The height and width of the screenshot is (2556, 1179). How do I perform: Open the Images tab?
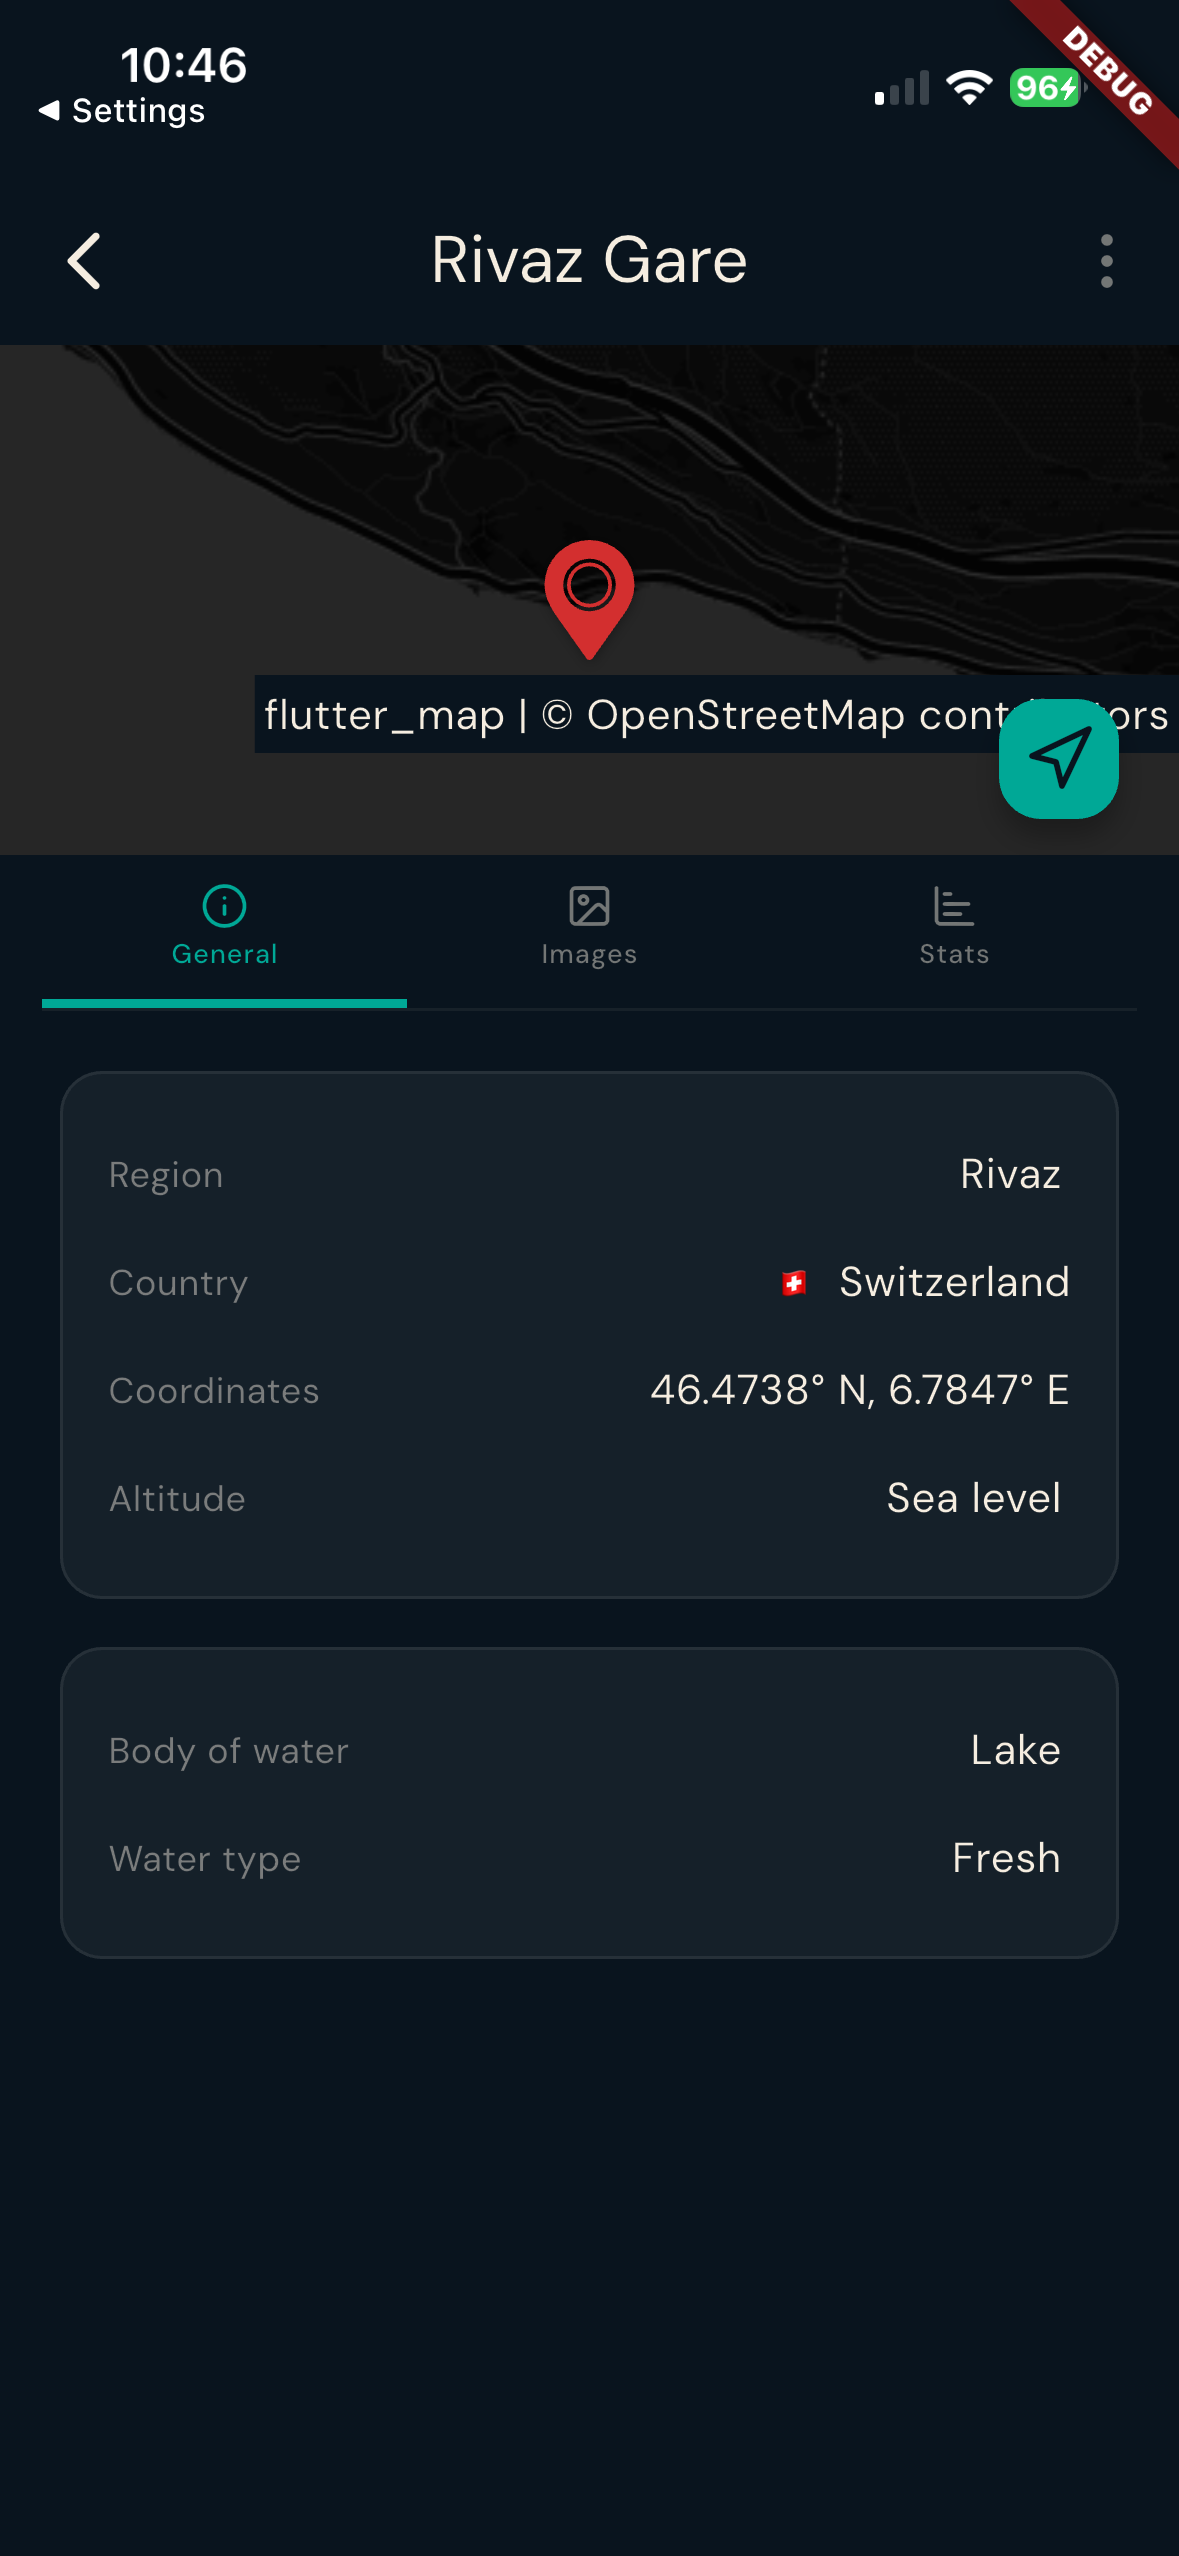coord(589,927)
